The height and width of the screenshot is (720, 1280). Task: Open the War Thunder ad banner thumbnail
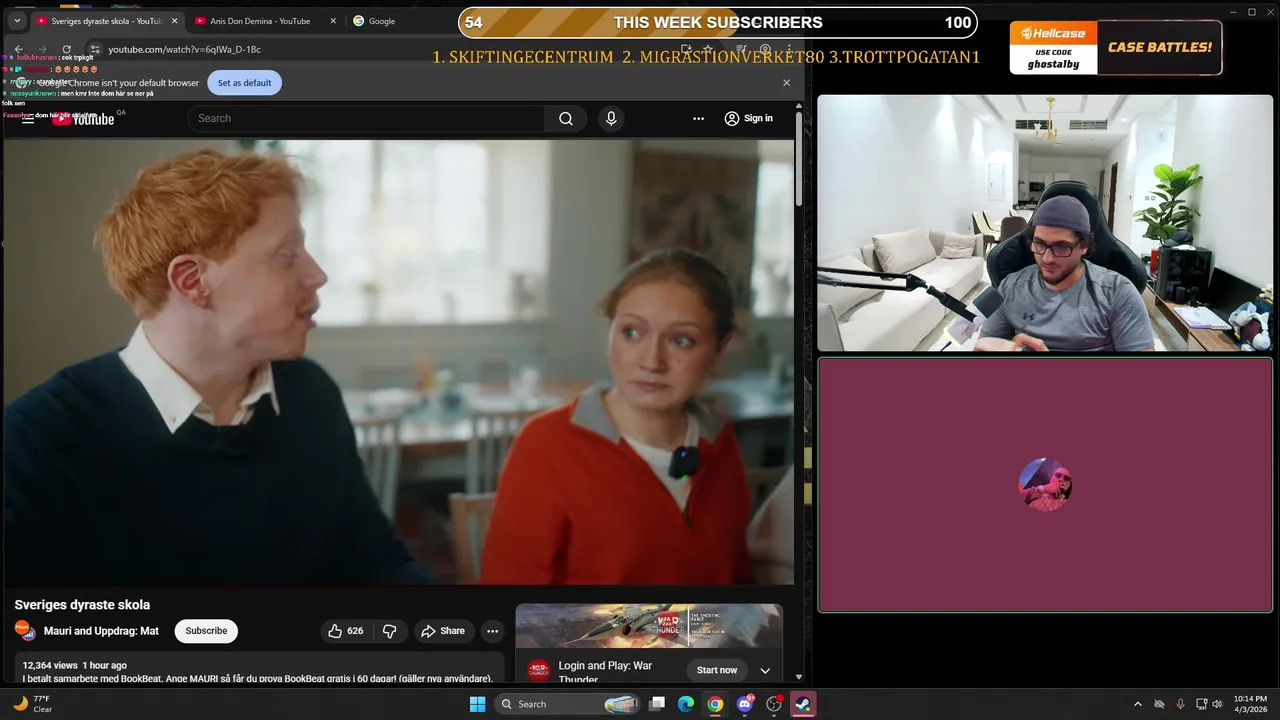pyautogui.click(x=649, y=626)
